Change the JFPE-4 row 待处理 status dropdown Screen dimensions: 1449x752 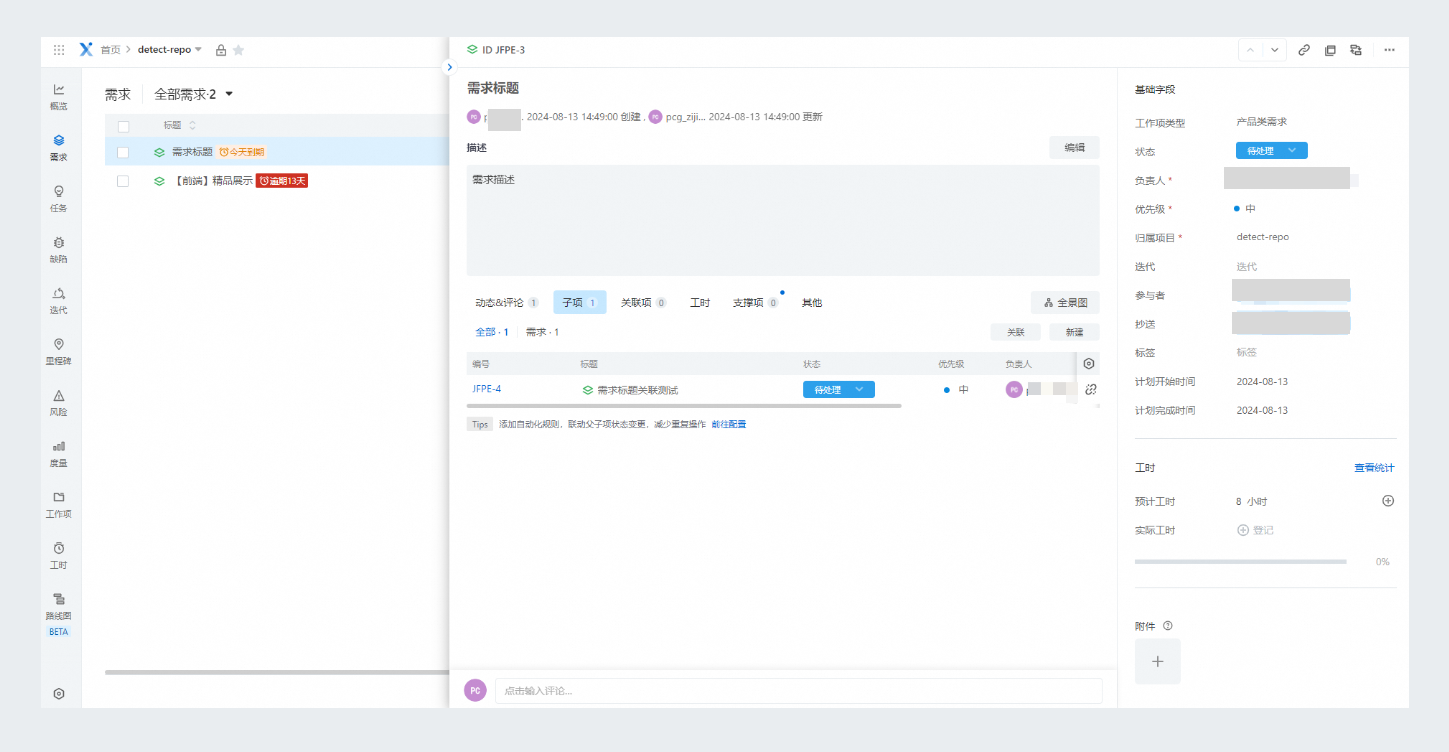(839, 390)
